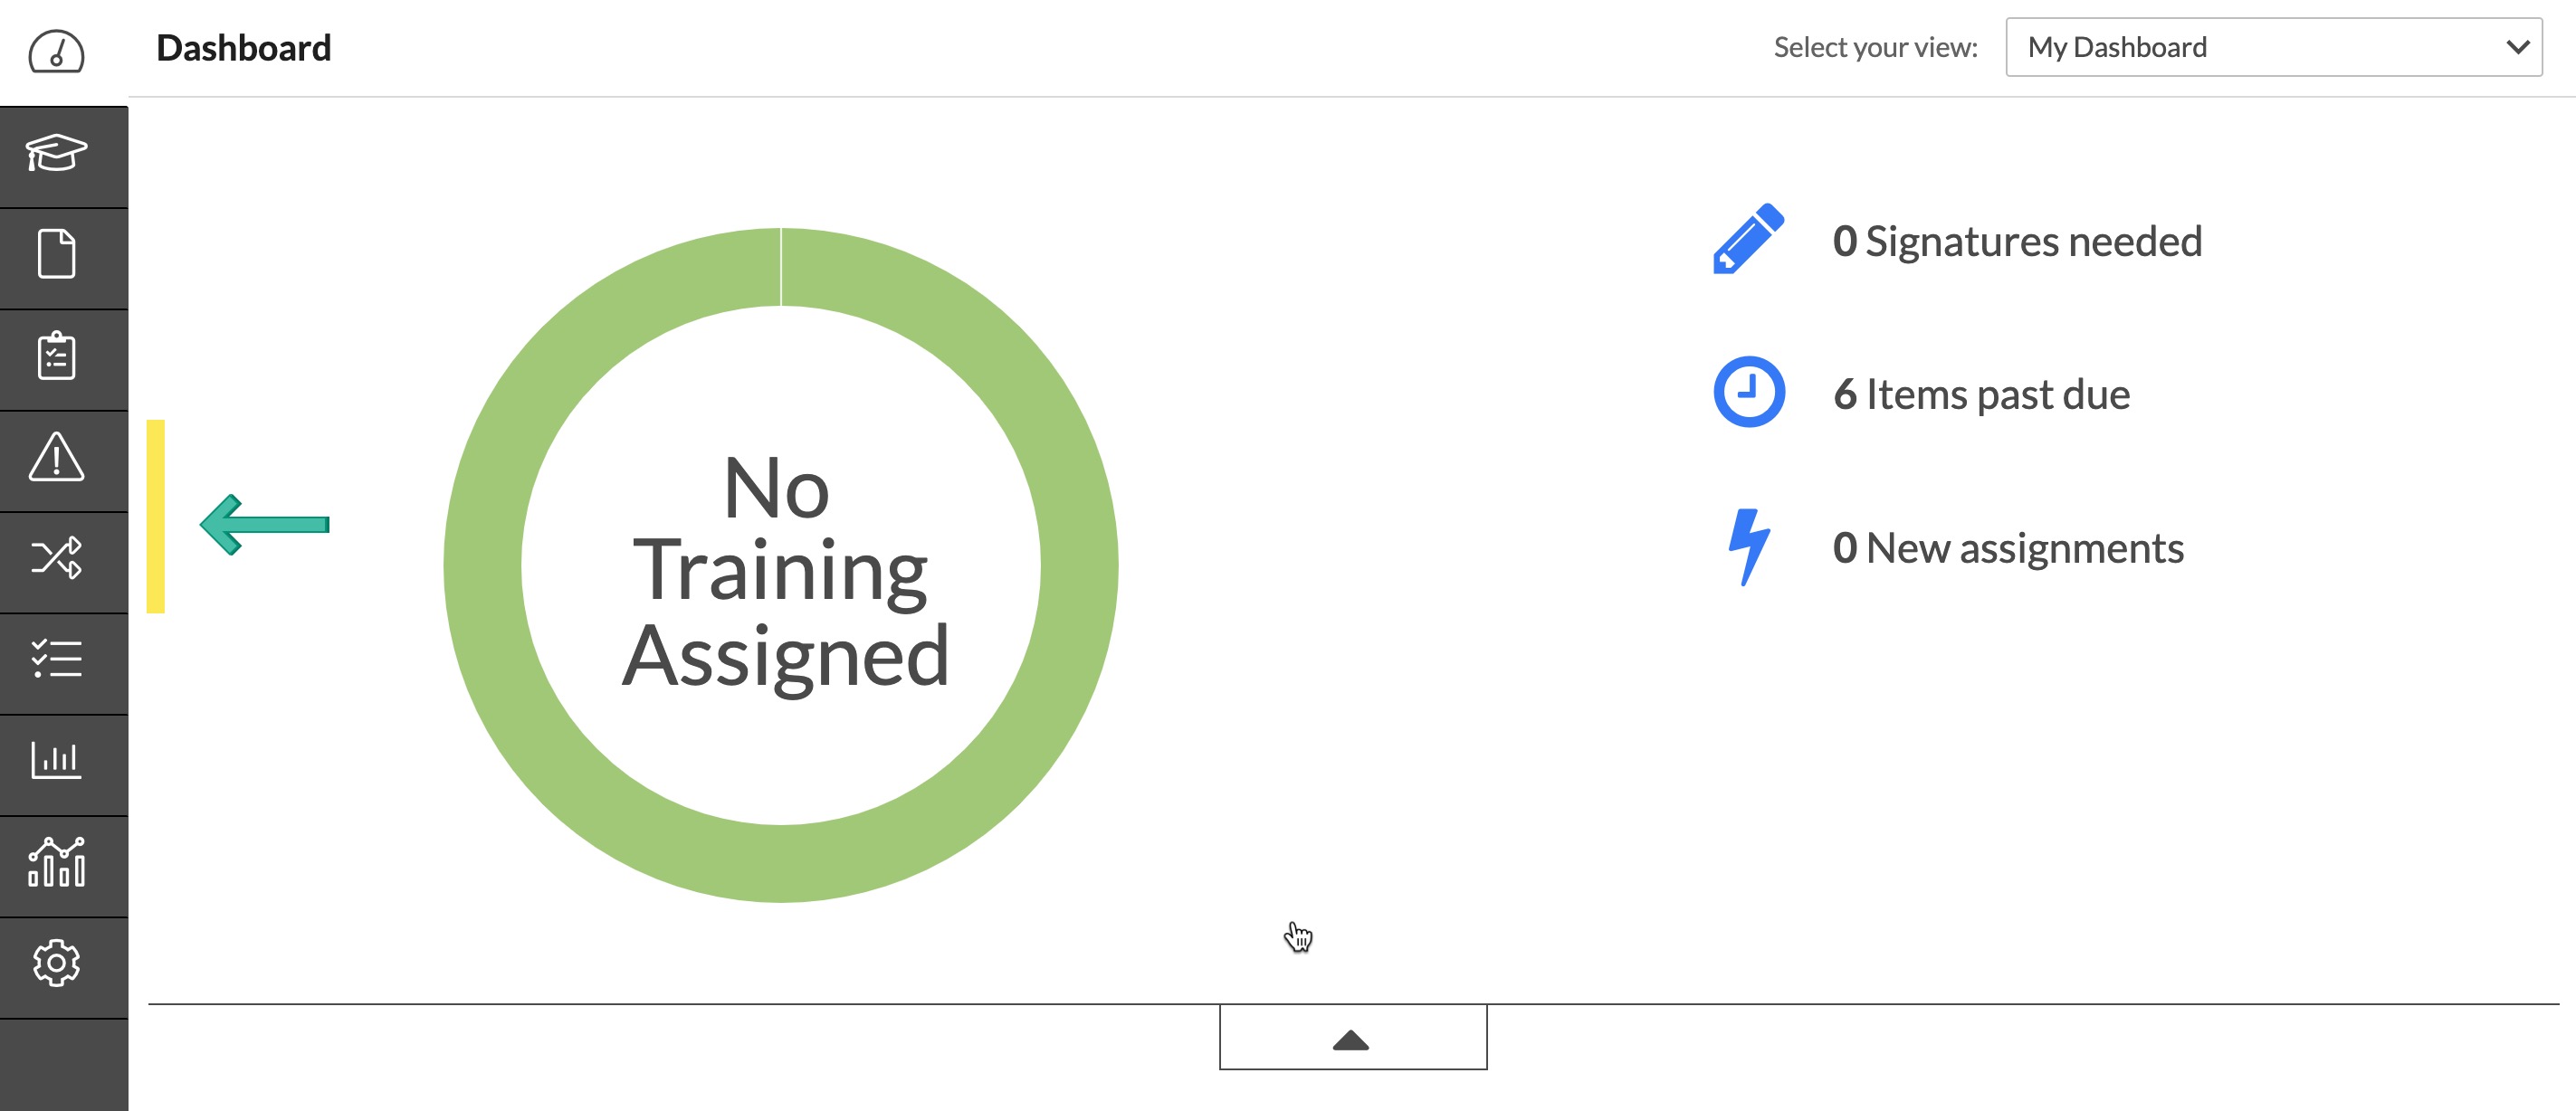Click the yellow vertical bar marker
Image resolution: width=2576 pixels, height=1111 pixels.
pyautogui.click(x=156, y=516)
